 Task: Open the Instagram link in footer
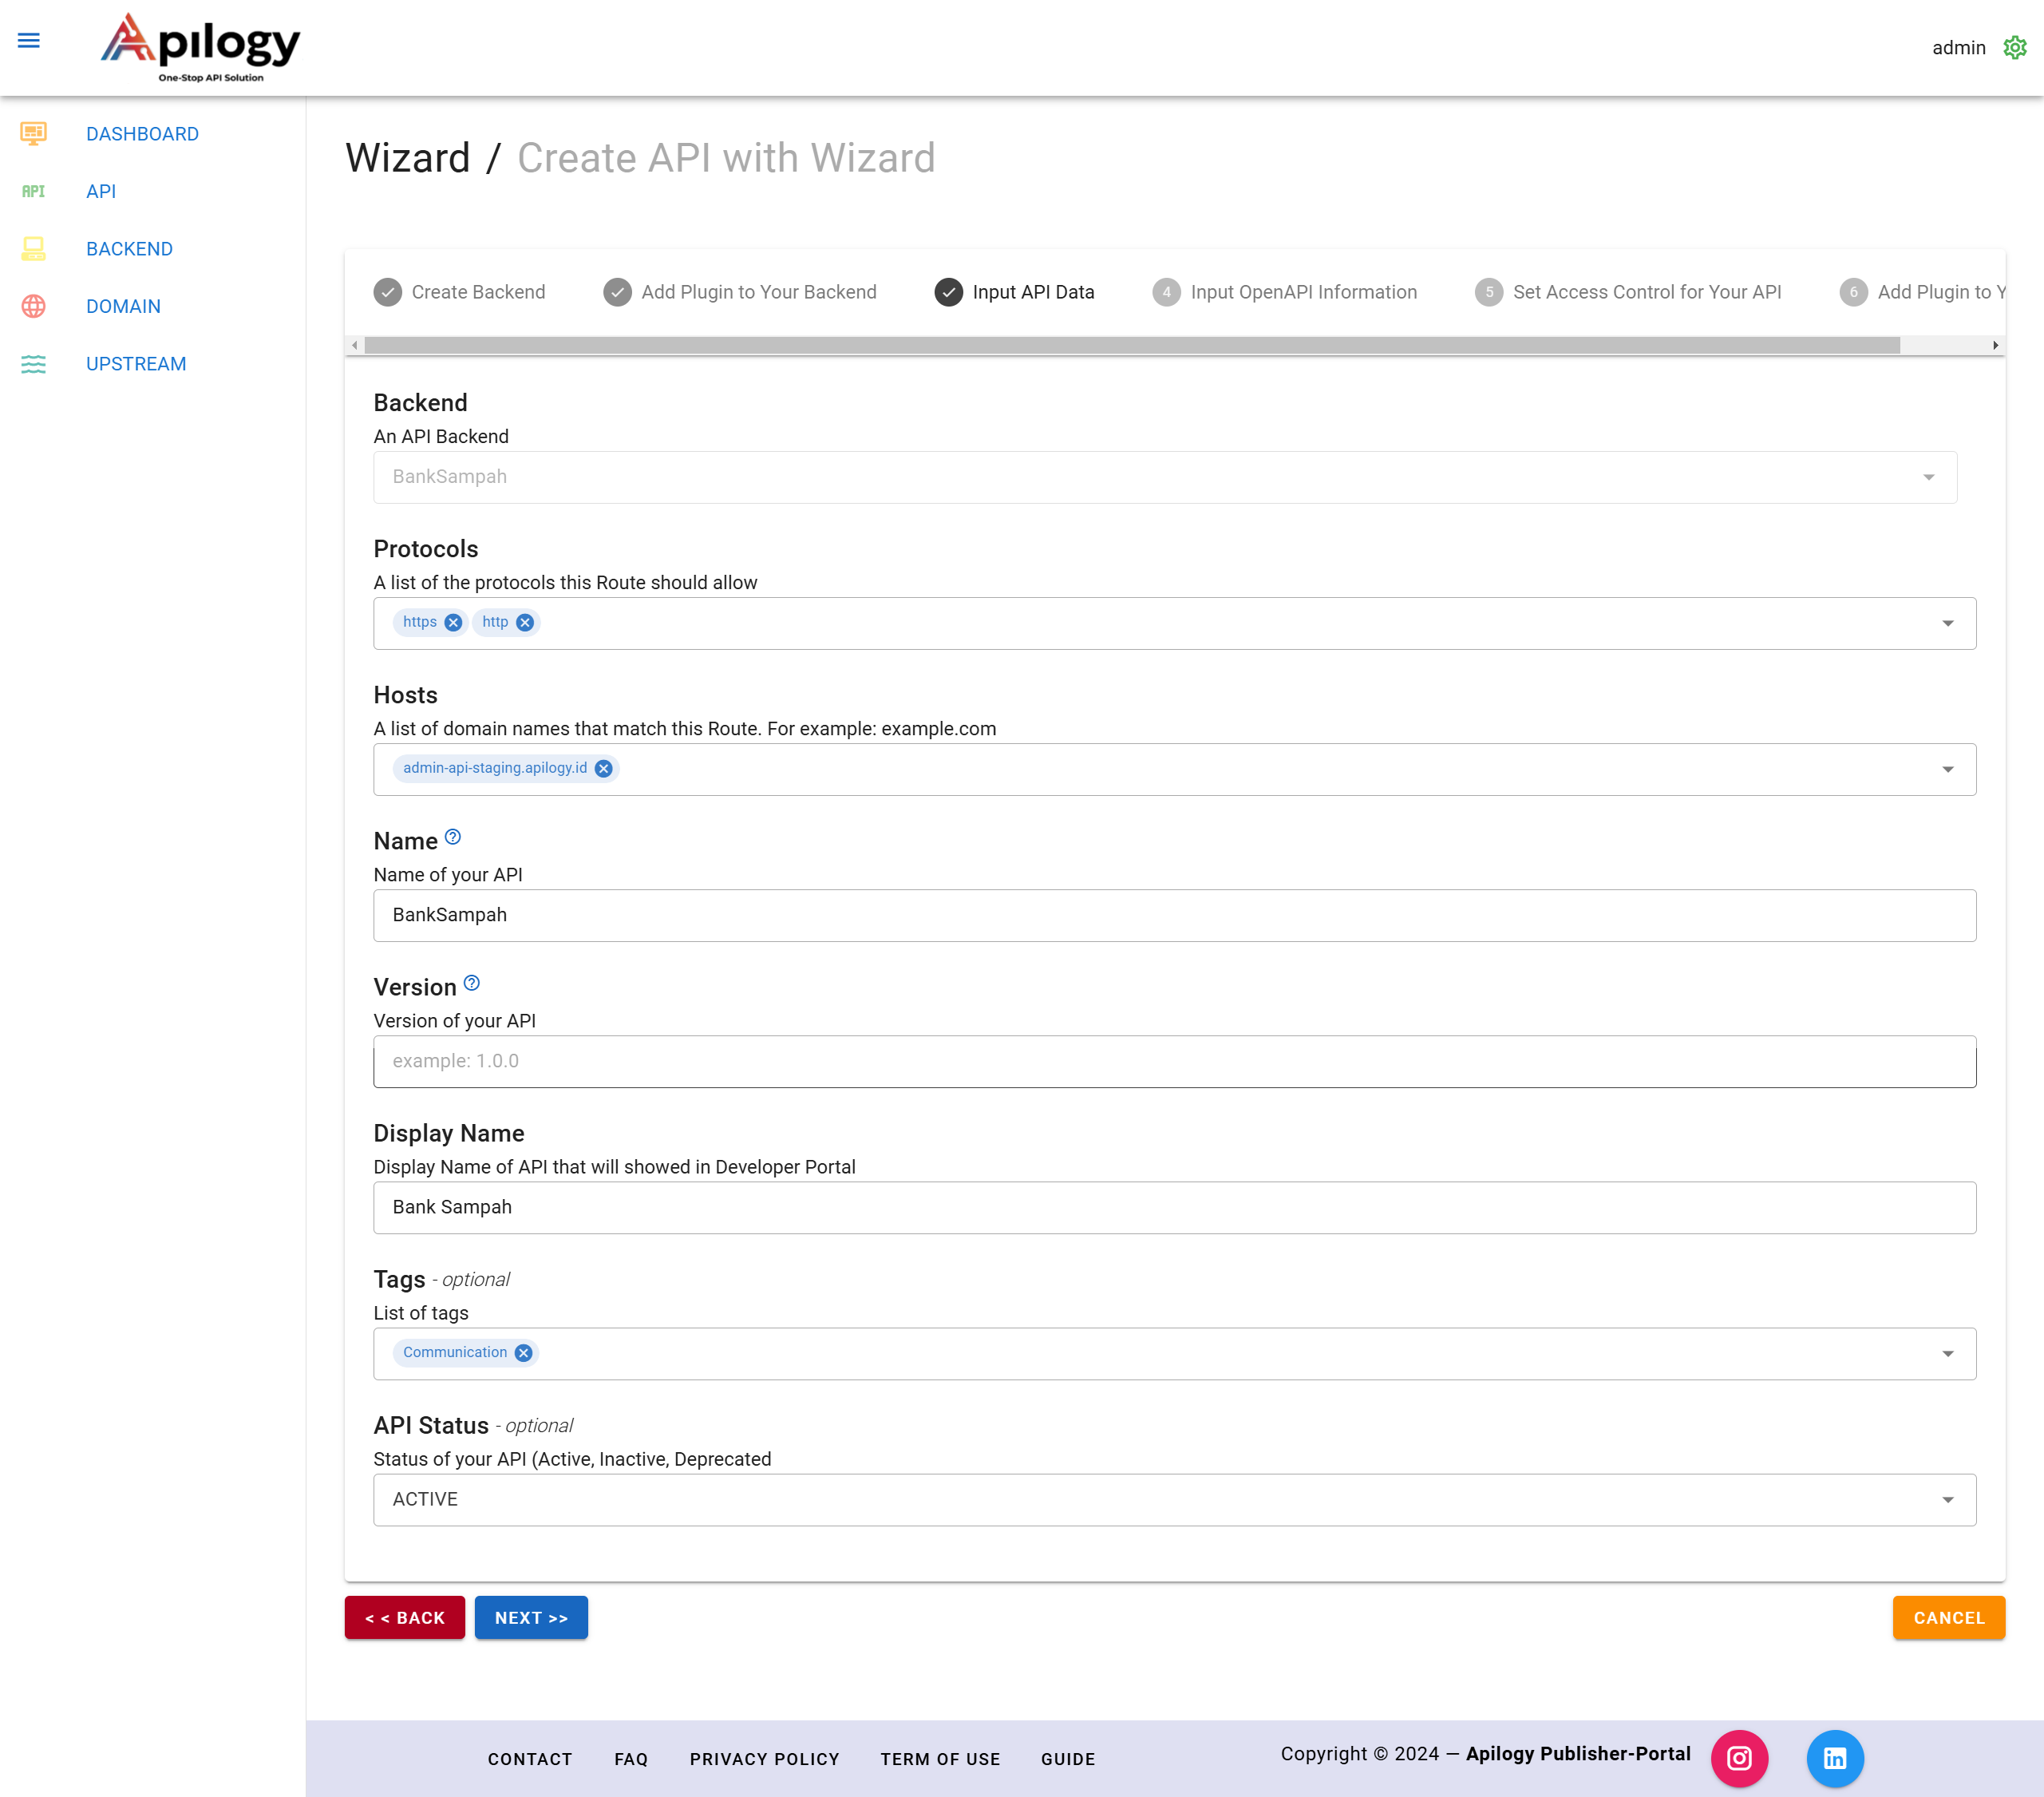coord(1739,1758)
